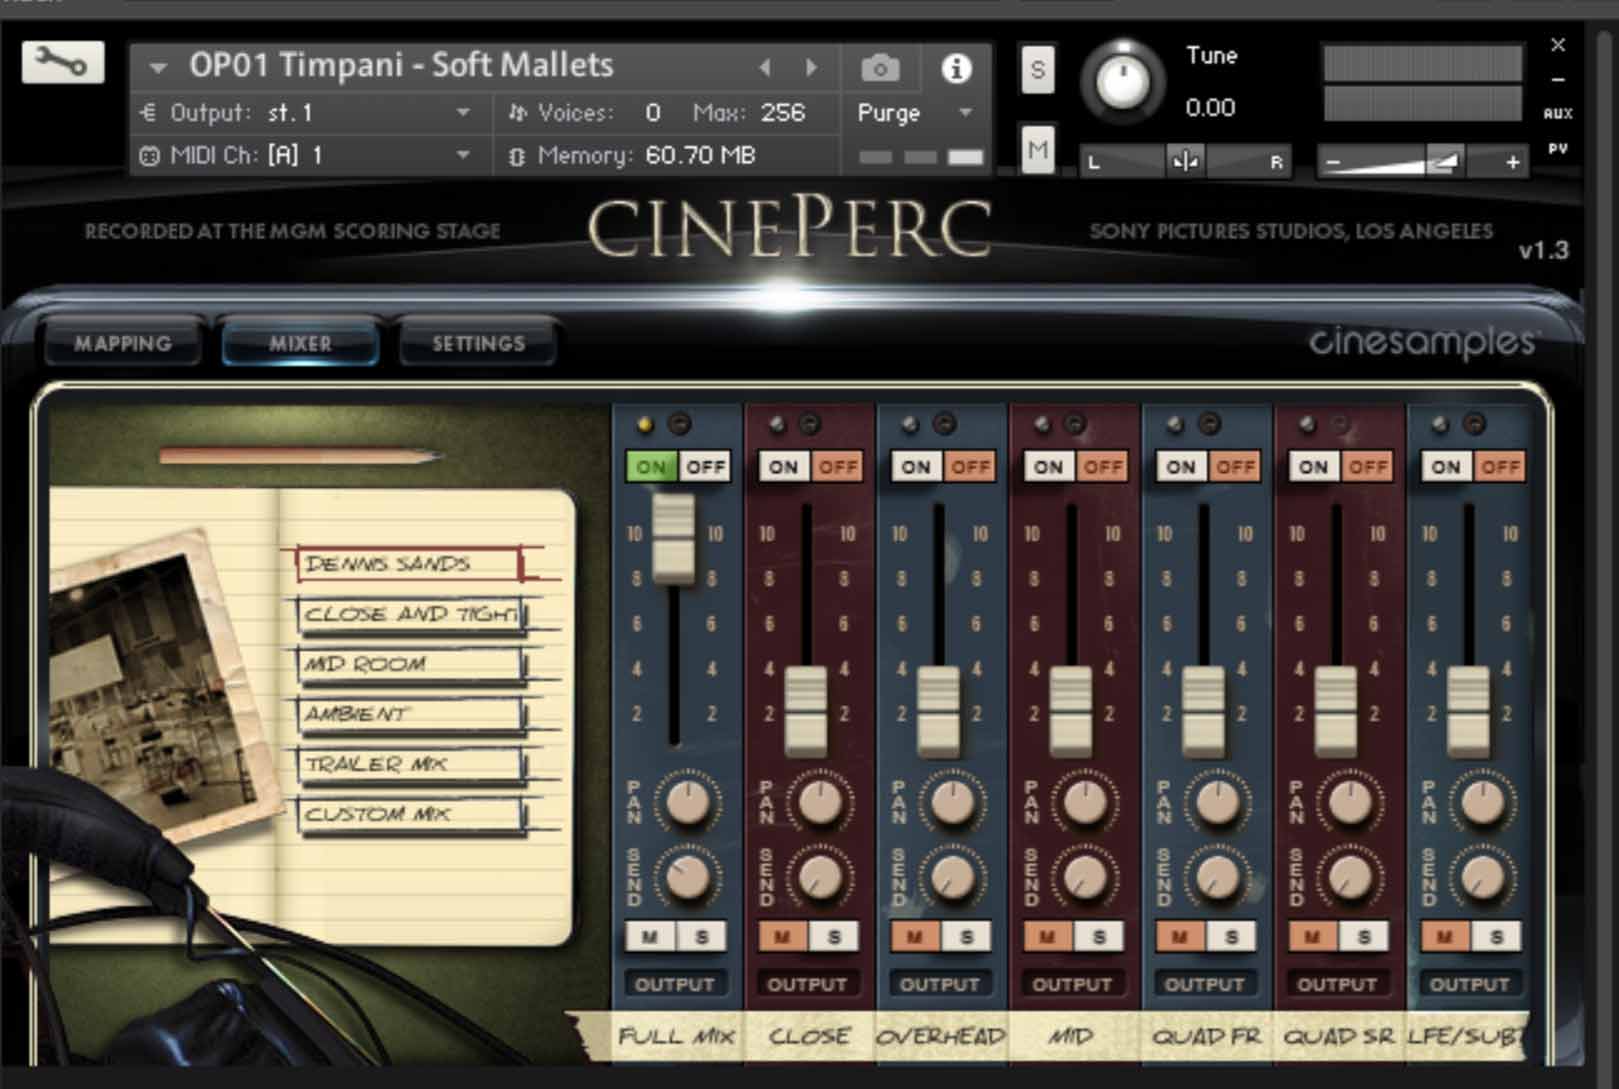
Task: Open the SETTINGS tab
Action: click(x=476, y=343)
